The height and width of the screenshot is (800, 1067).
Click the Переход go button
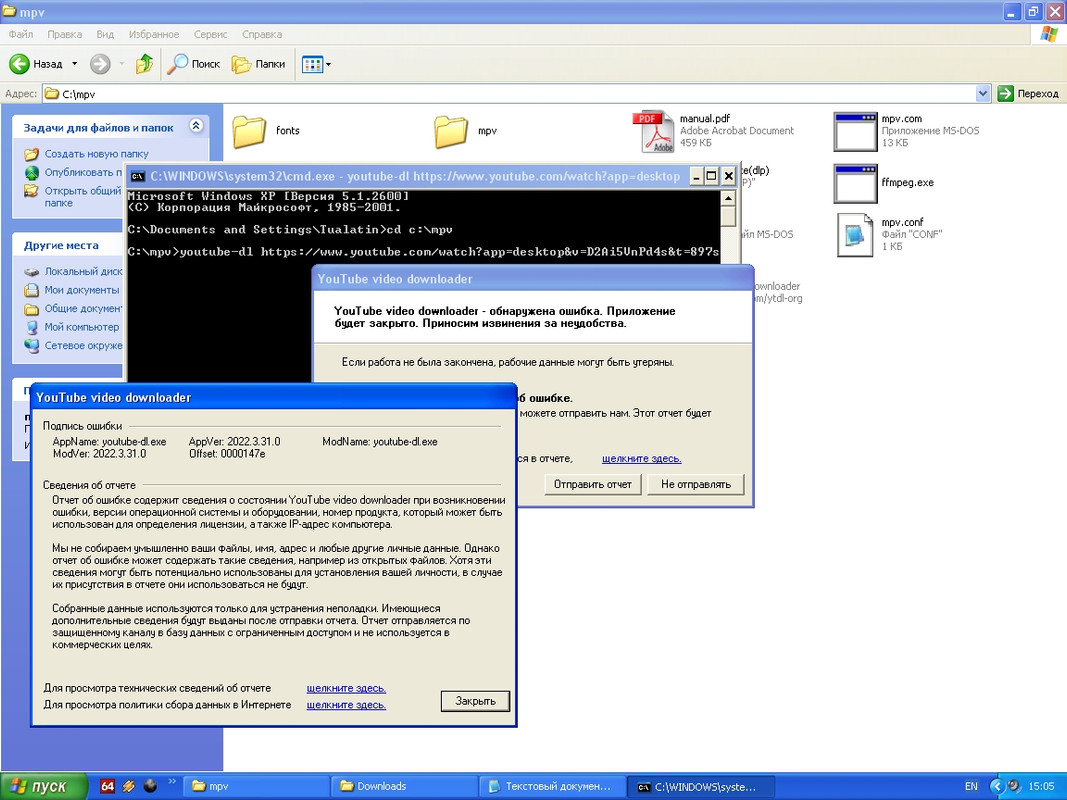point(1028,94)
